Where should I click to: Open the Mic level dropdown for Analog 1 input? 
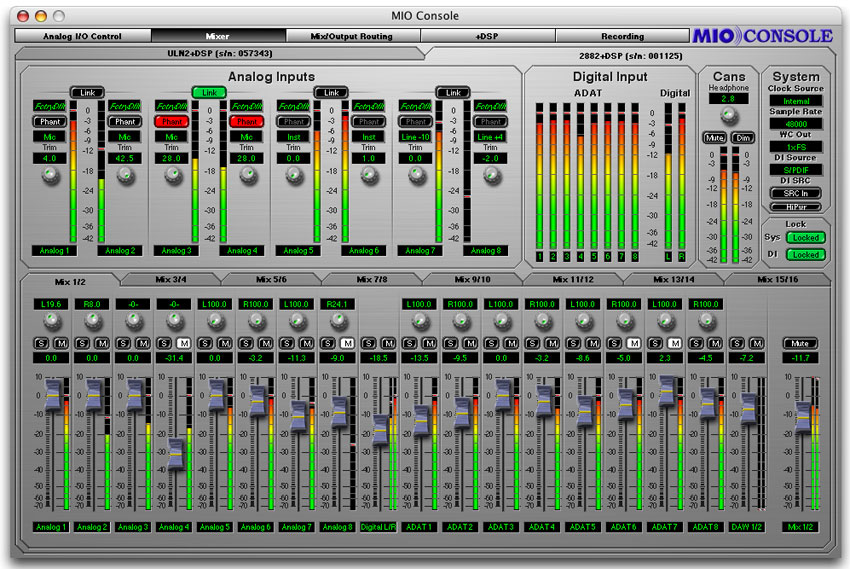[x=49, y=137]
